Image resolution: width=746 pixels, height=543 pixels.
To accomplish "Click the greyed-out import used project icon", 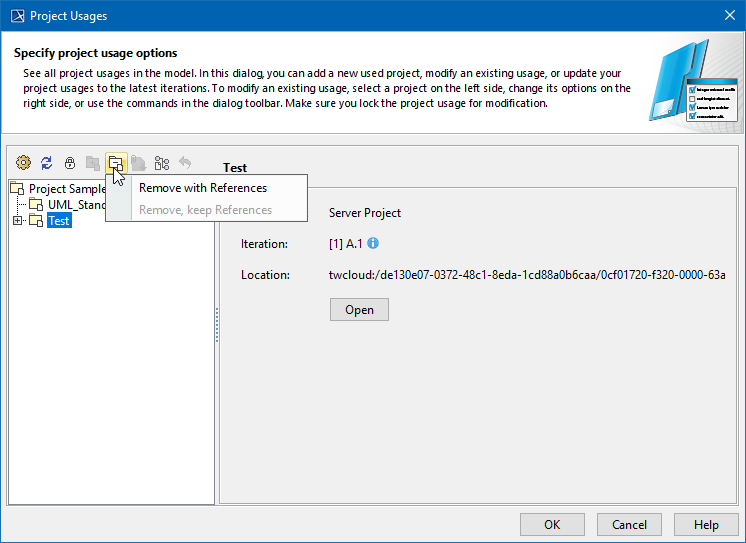I will [138, 163].
